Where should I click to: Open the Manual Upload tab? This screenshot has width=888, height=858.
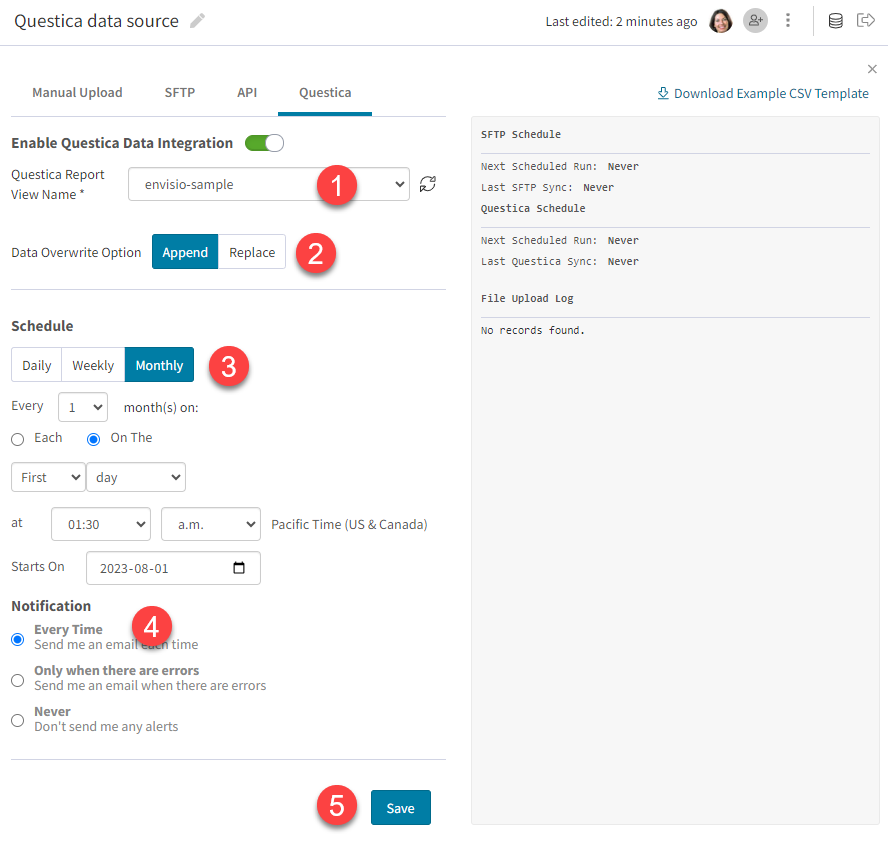tap(77, 92)
